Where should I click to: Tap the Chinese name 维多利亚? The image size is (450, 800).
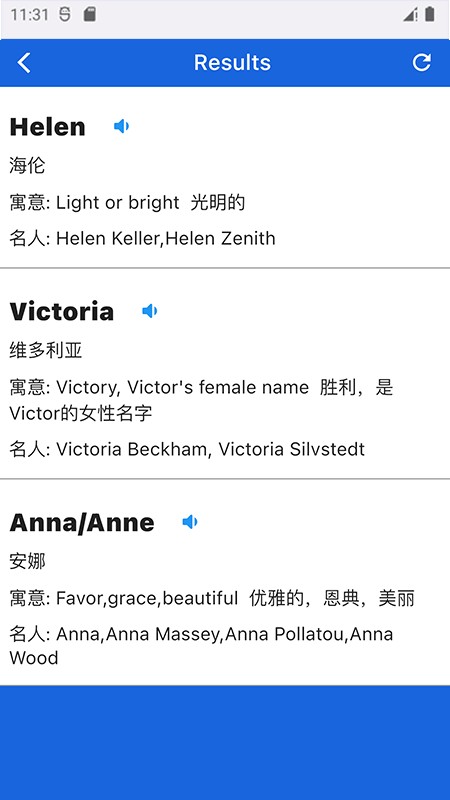(x=46, y=351)
